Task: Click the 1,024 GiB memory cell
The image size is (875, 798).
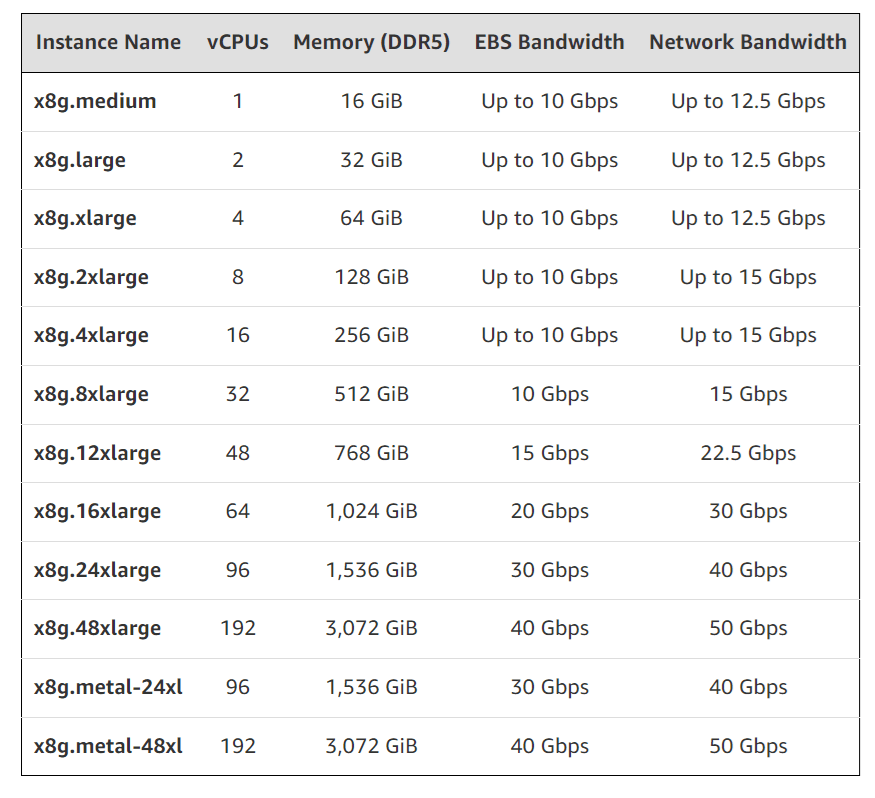Action: tap(371, 511)
